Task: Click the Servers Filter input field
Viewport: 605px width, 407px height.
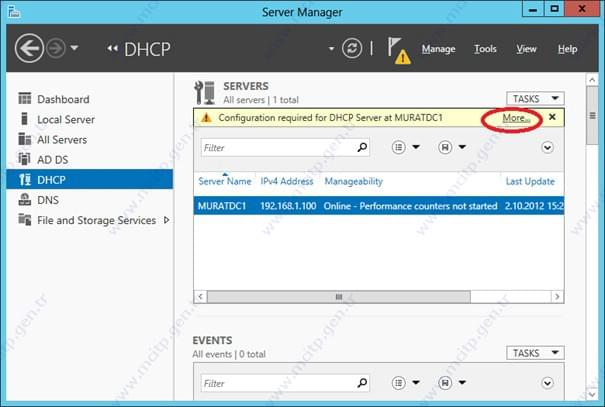Action: (277, 147)
